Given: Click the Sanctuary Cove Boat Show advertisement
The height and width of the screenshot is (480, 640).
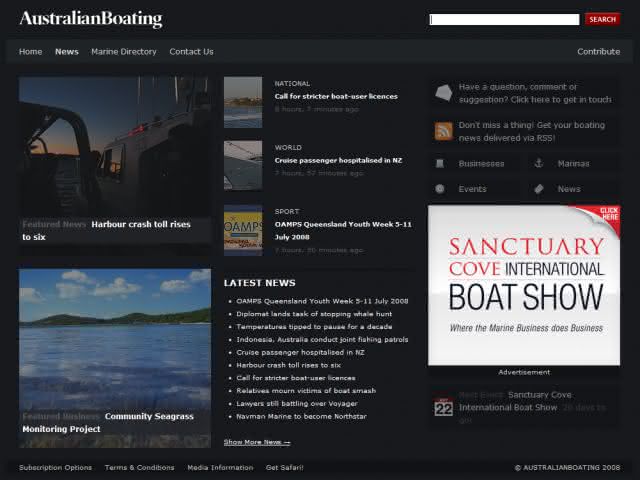Looking at the screenshot, I should click(524, 285).
